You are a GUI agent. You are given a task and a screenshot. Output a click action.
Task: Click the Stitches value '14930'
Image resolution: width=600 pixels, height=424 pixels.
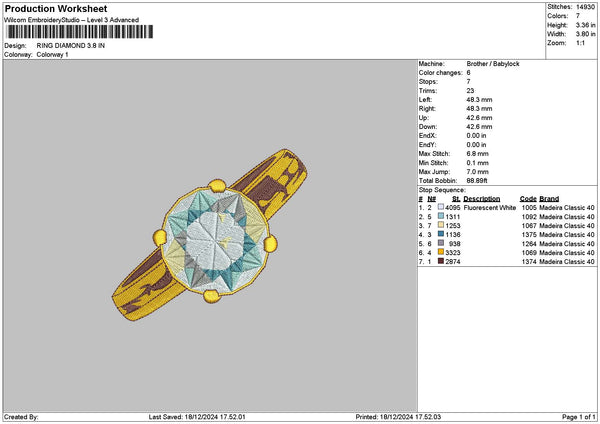585,7
